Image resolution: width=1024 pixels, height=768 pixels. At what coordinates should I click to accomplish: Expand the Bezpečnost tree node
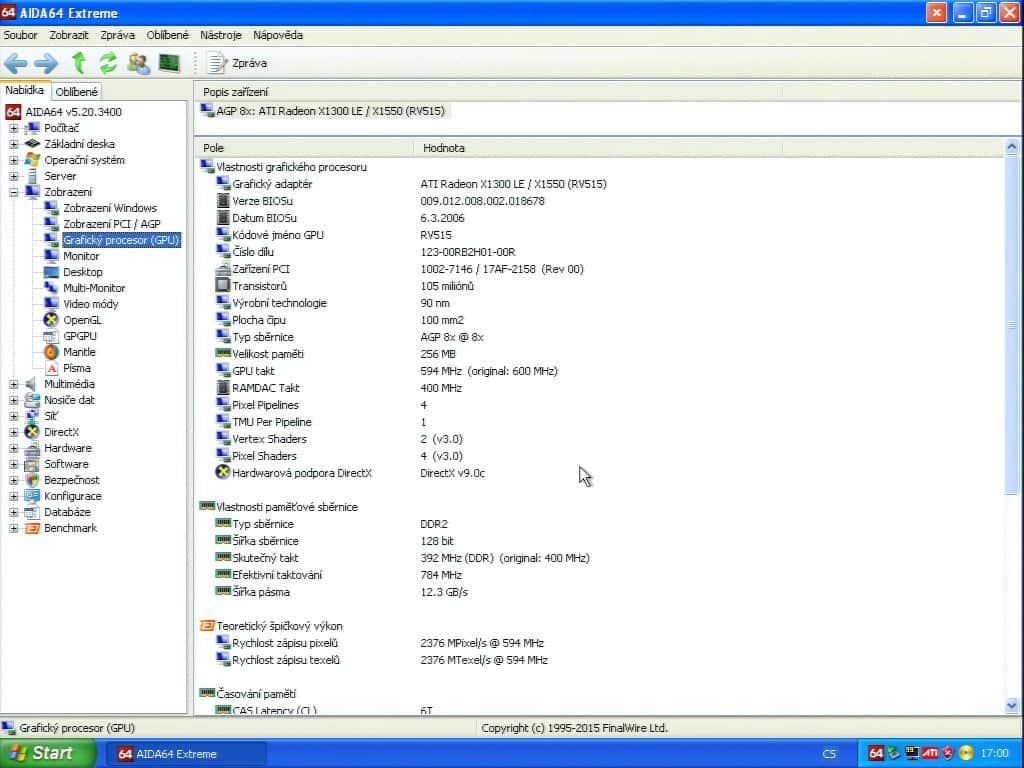14,481
